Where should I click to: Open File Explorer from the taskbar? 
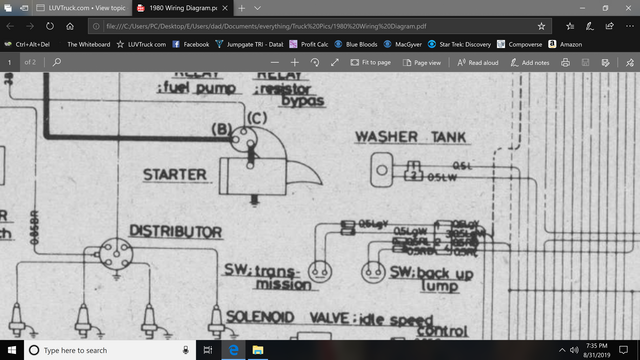coord(258,350)
